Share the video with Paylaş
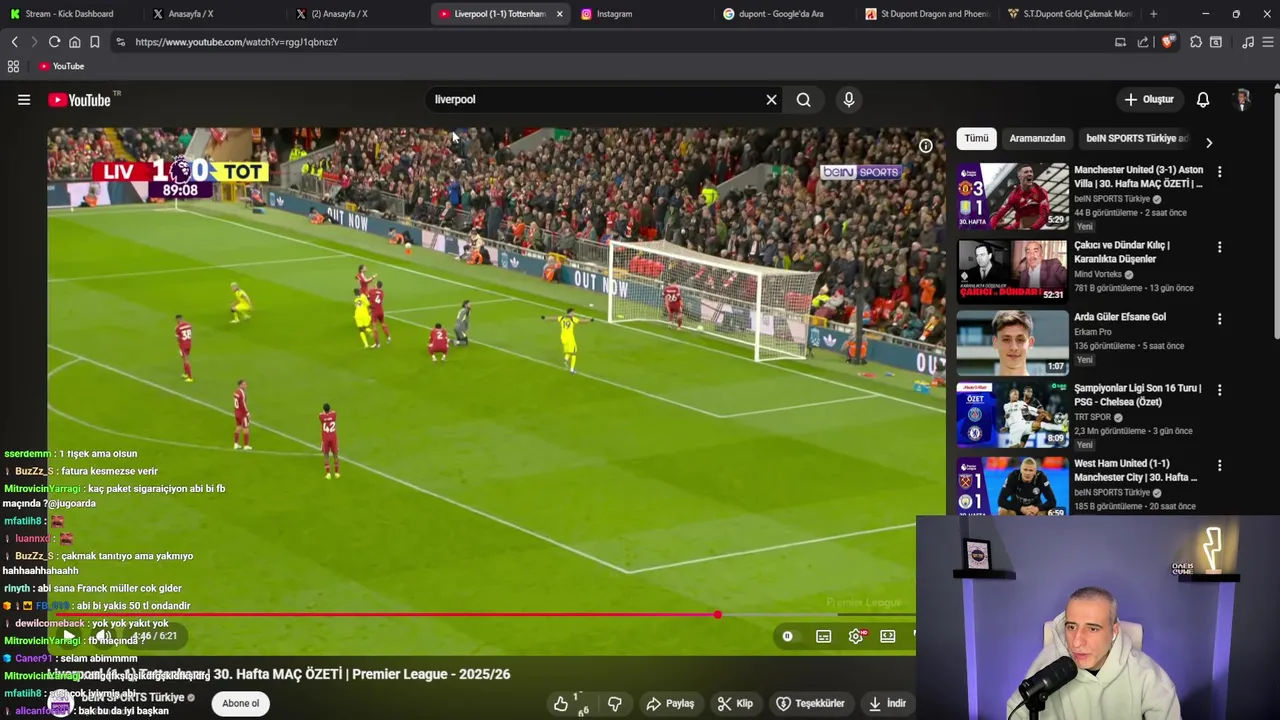 (x=670, y=703)
